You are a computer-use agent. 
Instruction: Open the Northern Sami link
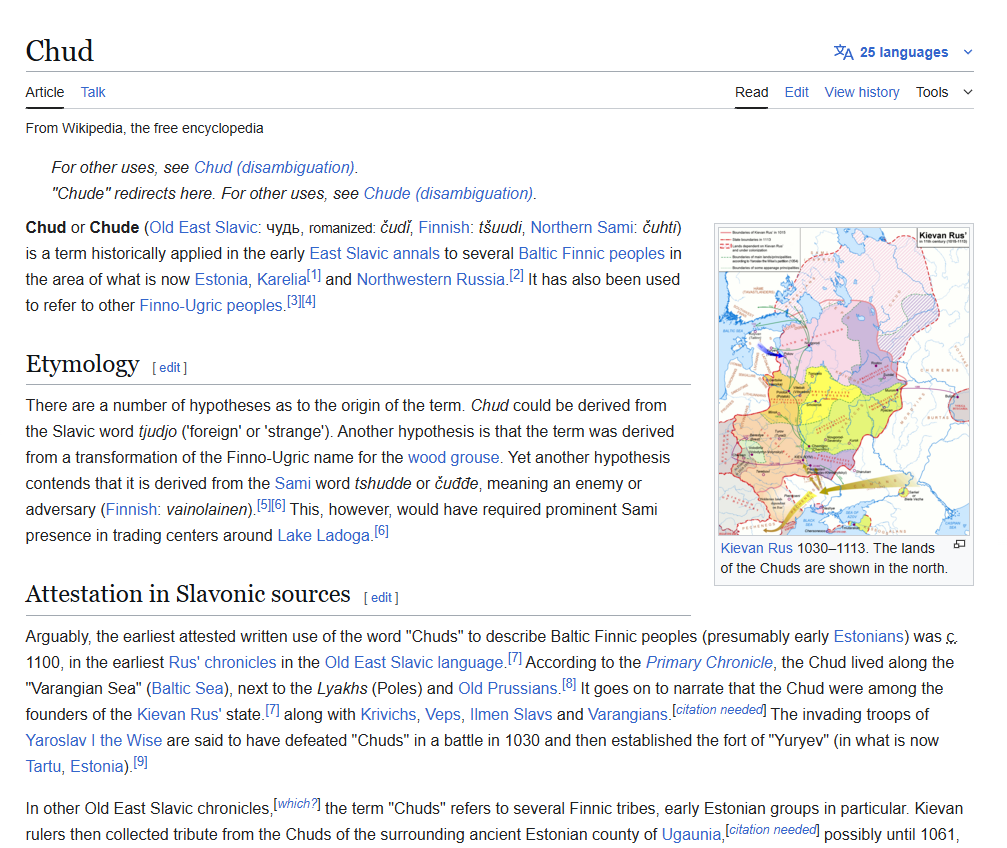(x=581, y=227)
